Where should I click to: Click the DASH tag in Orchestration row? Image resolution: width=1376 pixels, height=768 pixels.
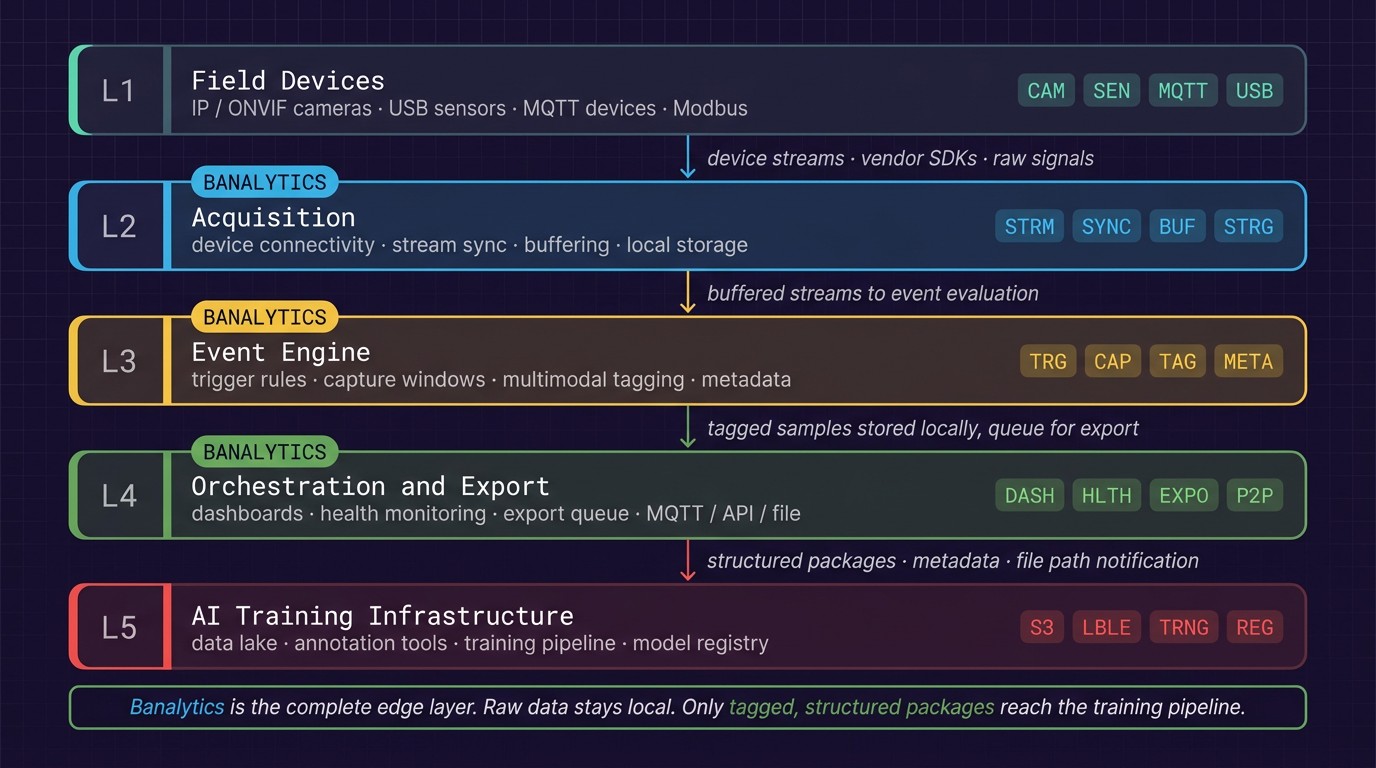1029,495
